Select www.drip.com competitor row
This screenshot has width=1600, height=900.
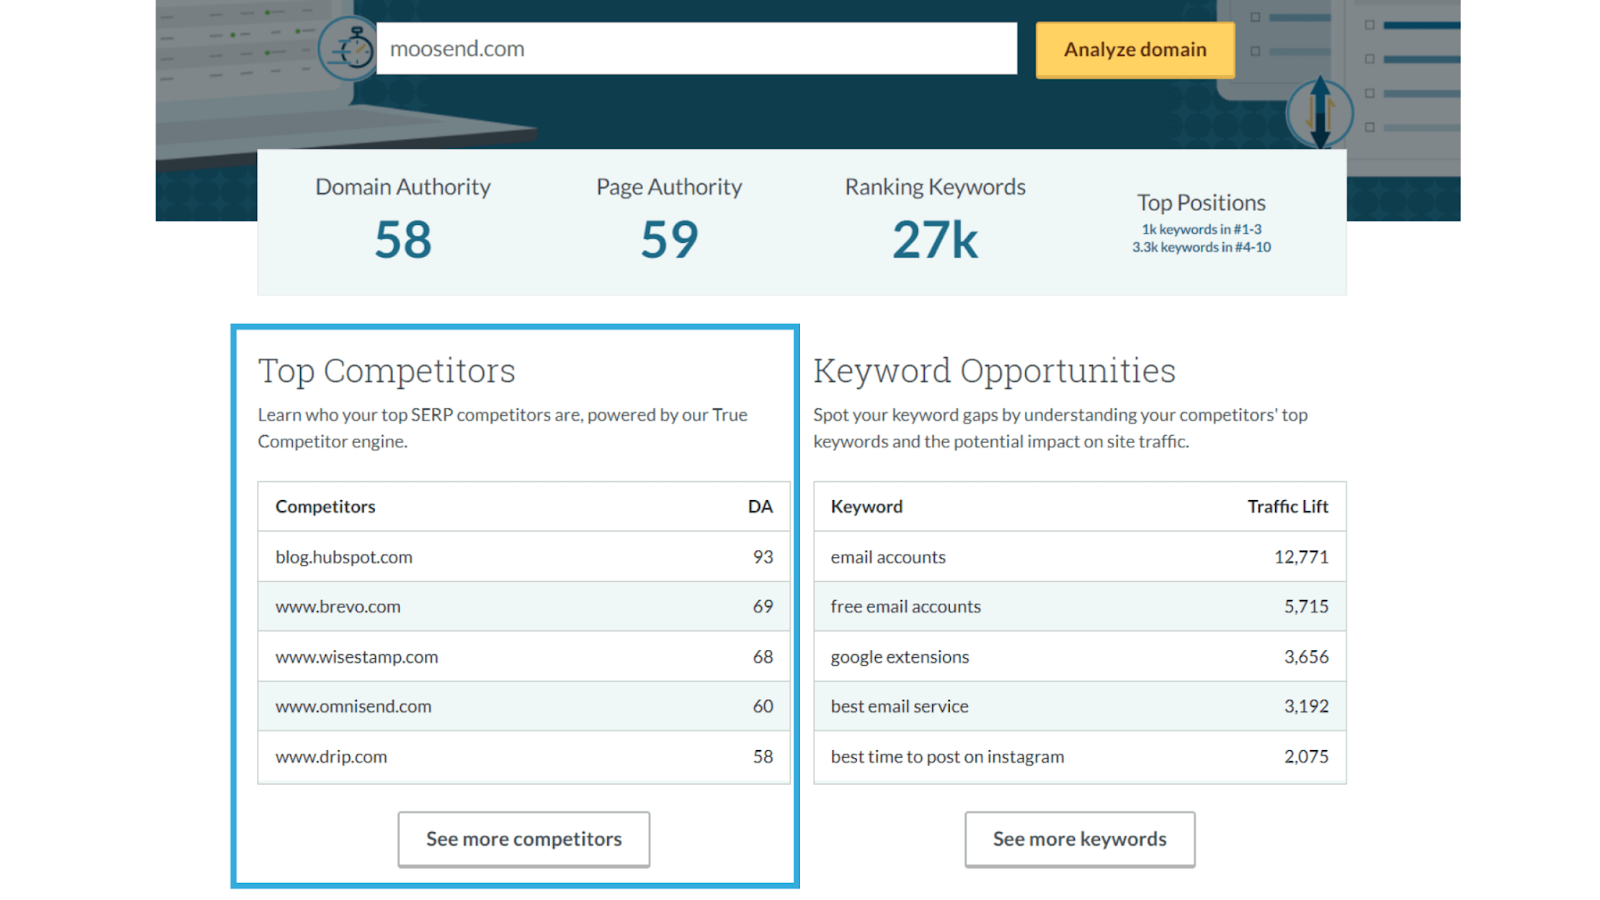point(524,757)
